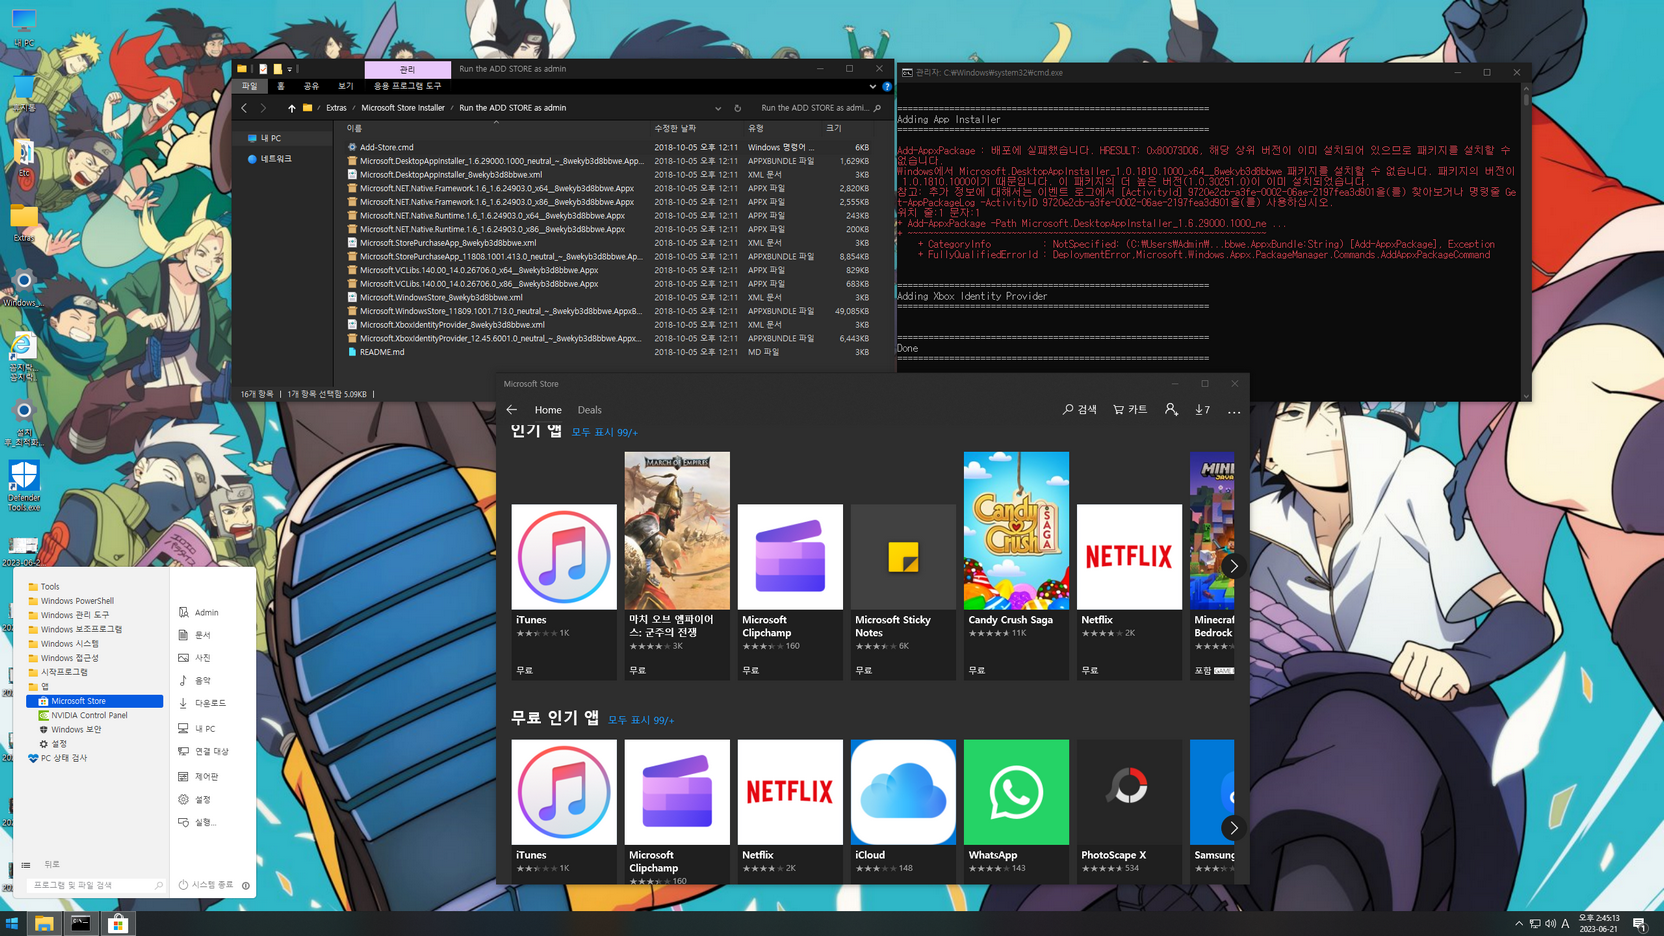Click the cmd icon on the taskbar
Screen dimensions: 1664x936
(x=81, y=924)
